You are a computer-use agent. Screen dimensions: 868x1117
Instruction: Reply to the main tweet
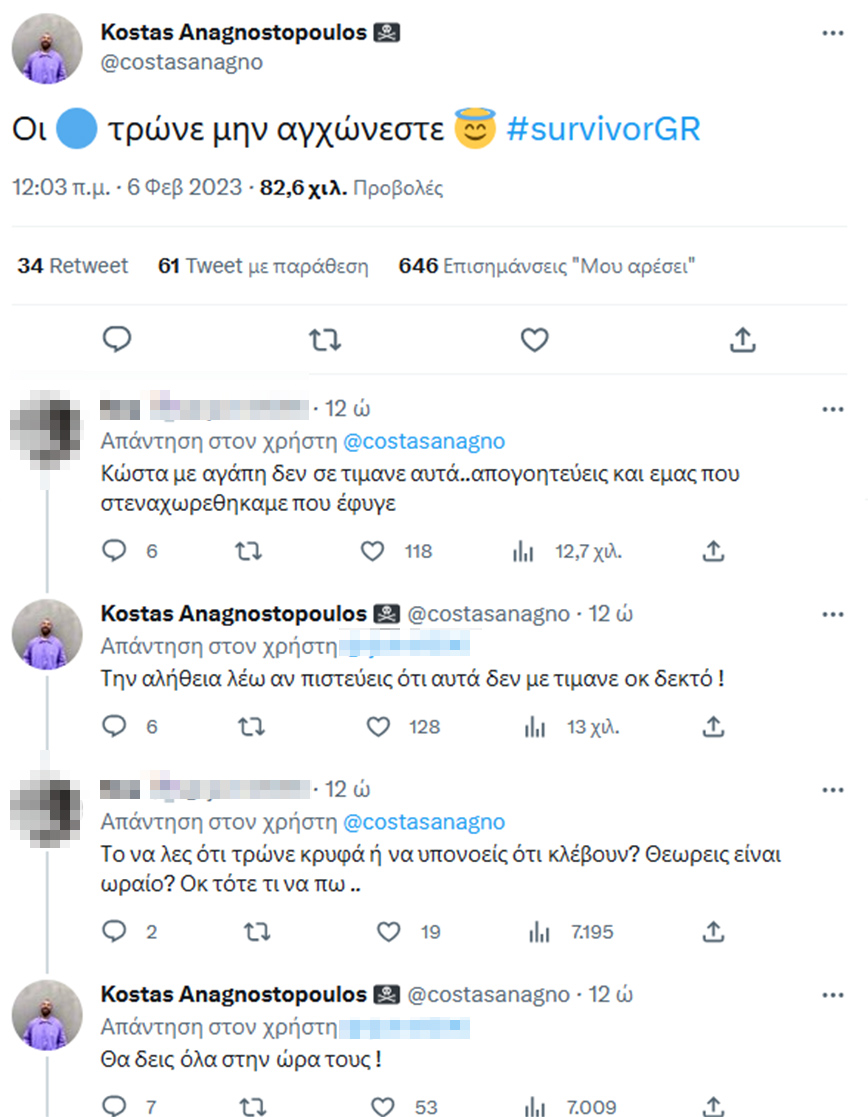click(x=118, y=340)
